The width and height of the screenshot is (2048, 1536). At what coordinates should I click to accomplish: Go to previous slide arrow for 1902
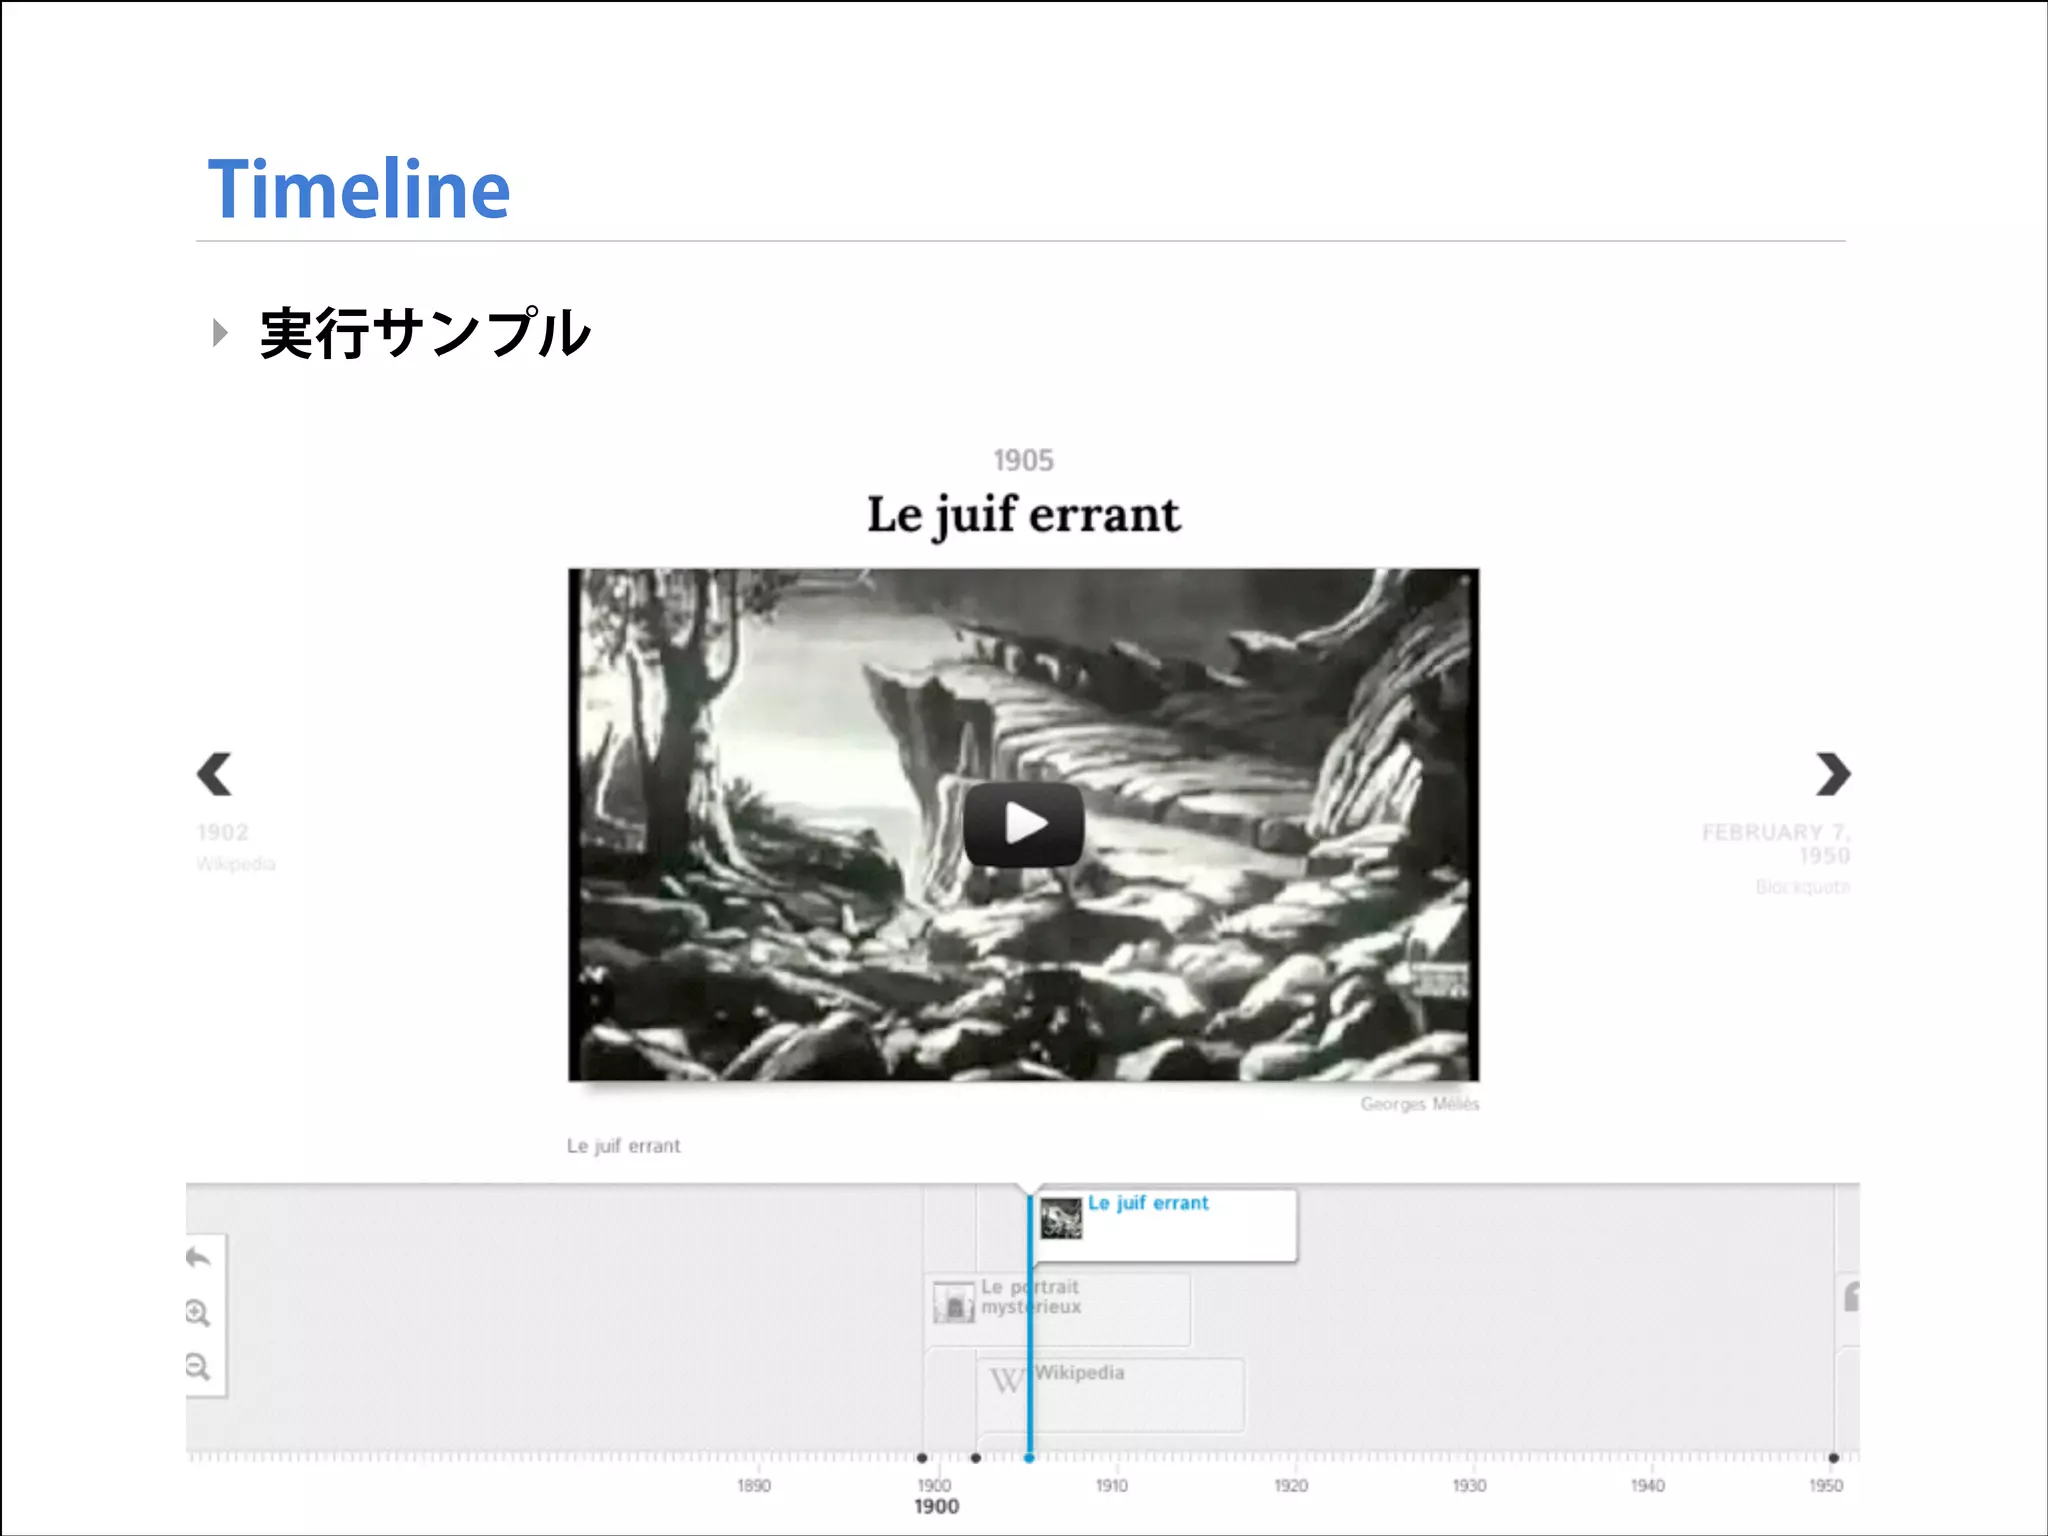214,774
